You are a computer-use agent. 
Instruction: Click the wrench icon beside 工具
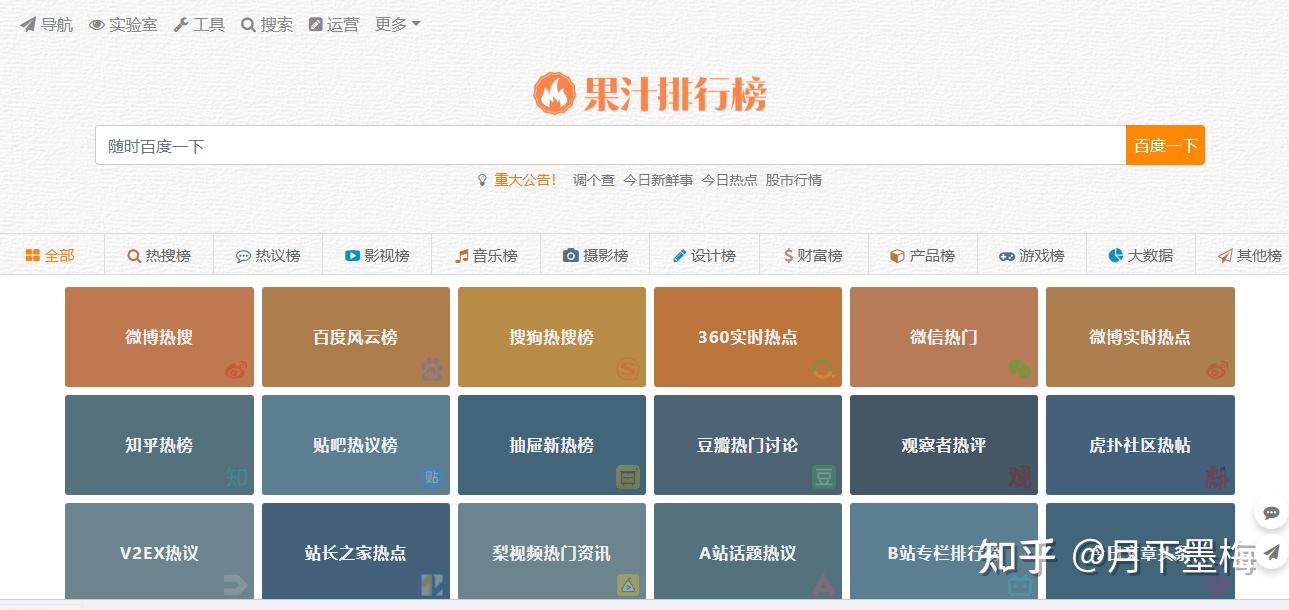coord(181,24)
